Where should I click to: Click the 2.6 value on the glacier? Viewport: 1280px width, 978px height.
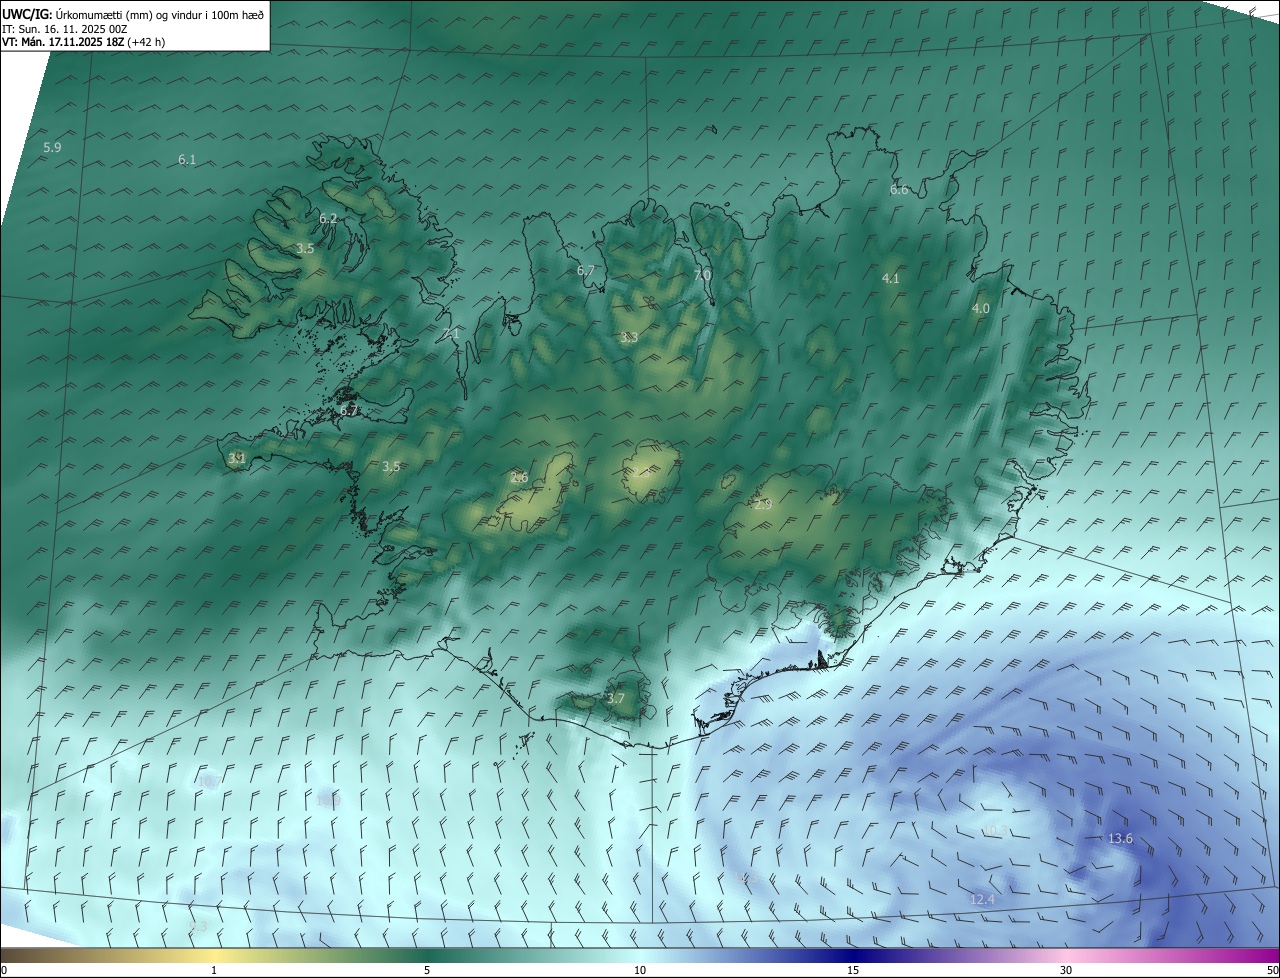[x=519, y=477]
